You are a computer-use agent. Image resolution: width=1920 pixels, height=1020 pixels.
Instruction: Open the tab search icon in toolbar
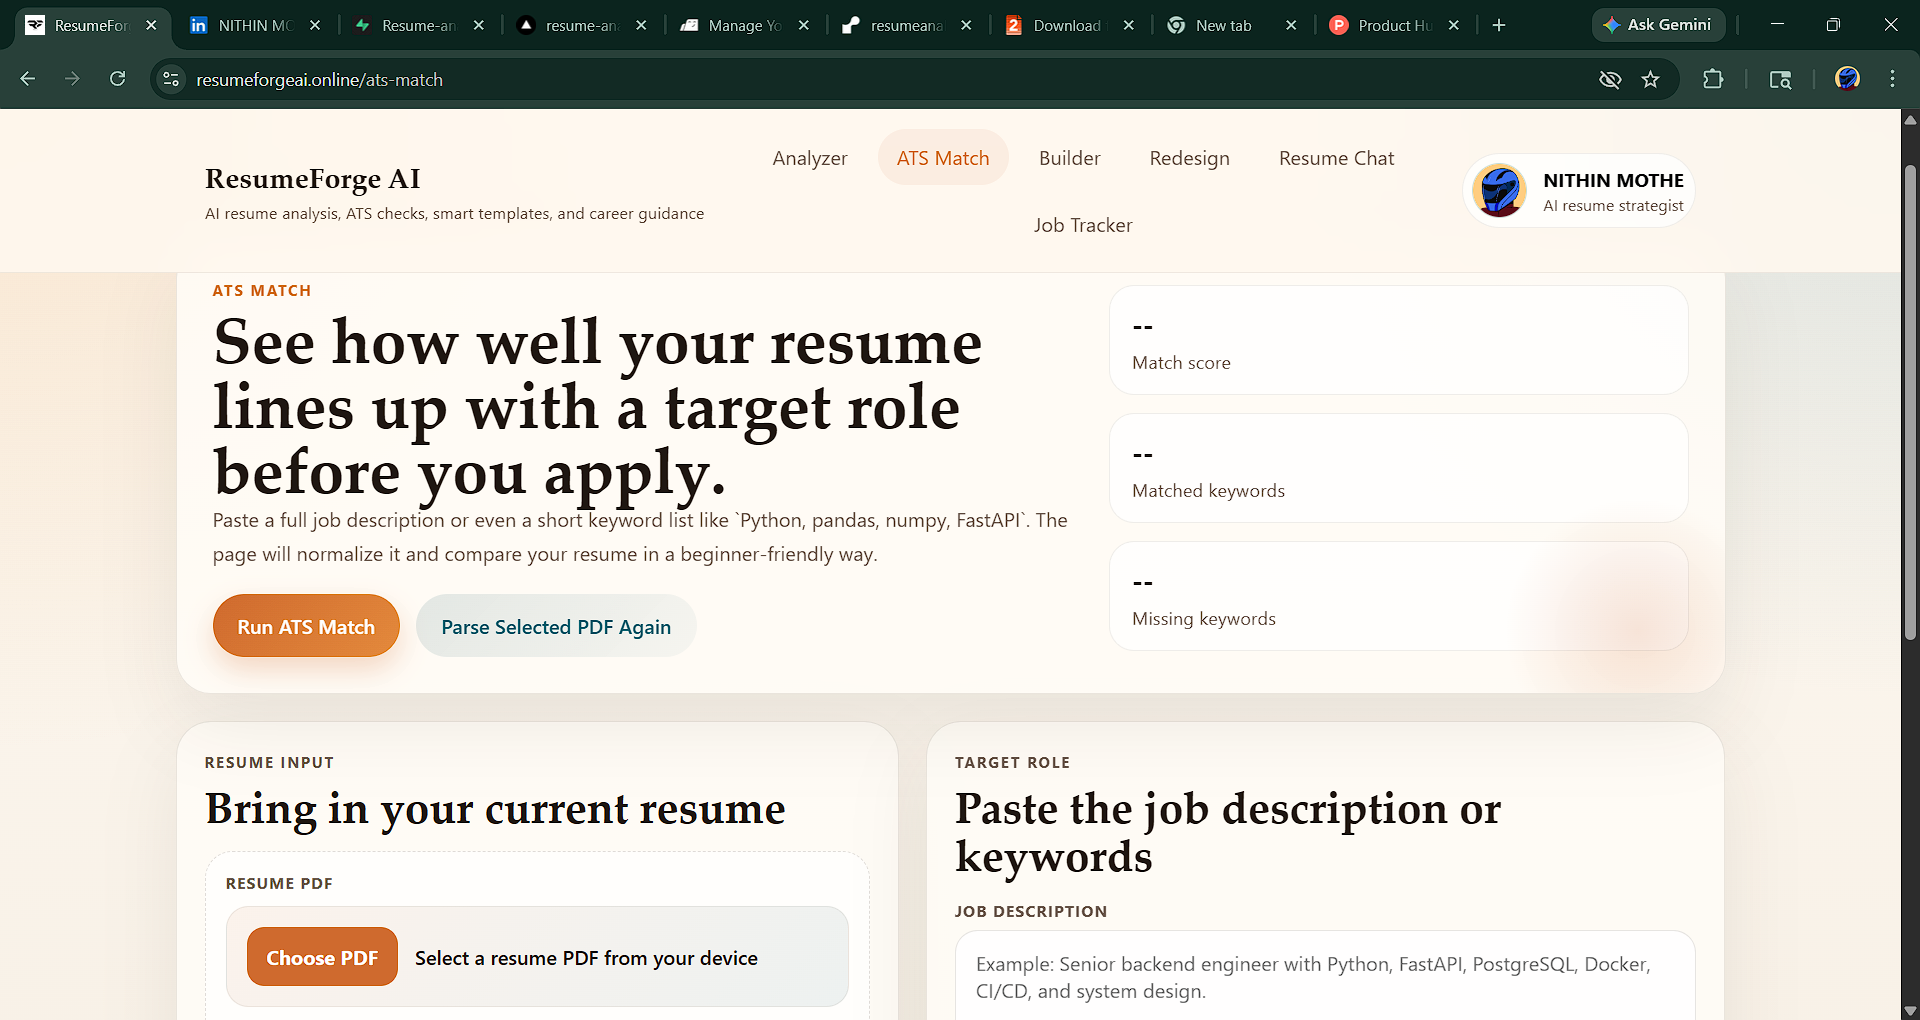(x=1780, y=79)
